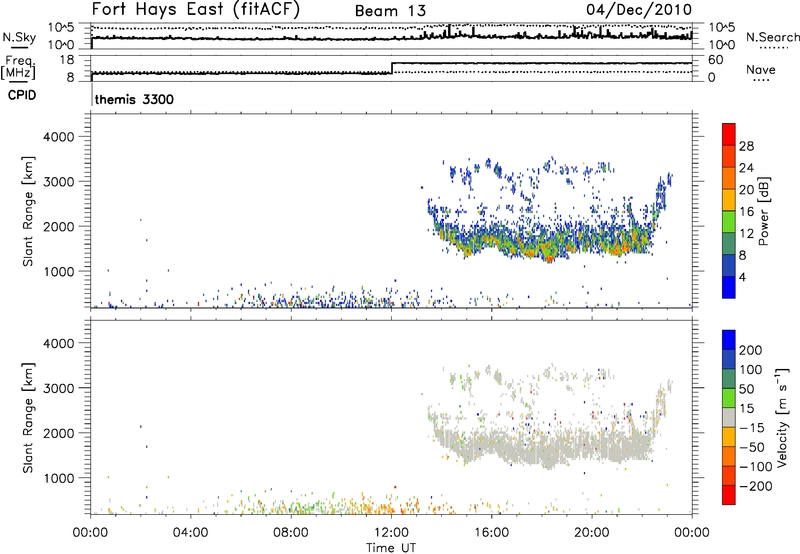Image resolution: width=800 pixels, height=554 pixels.
Task: Select the 28 label on the Power scale
Action: (x=746, y=146)
